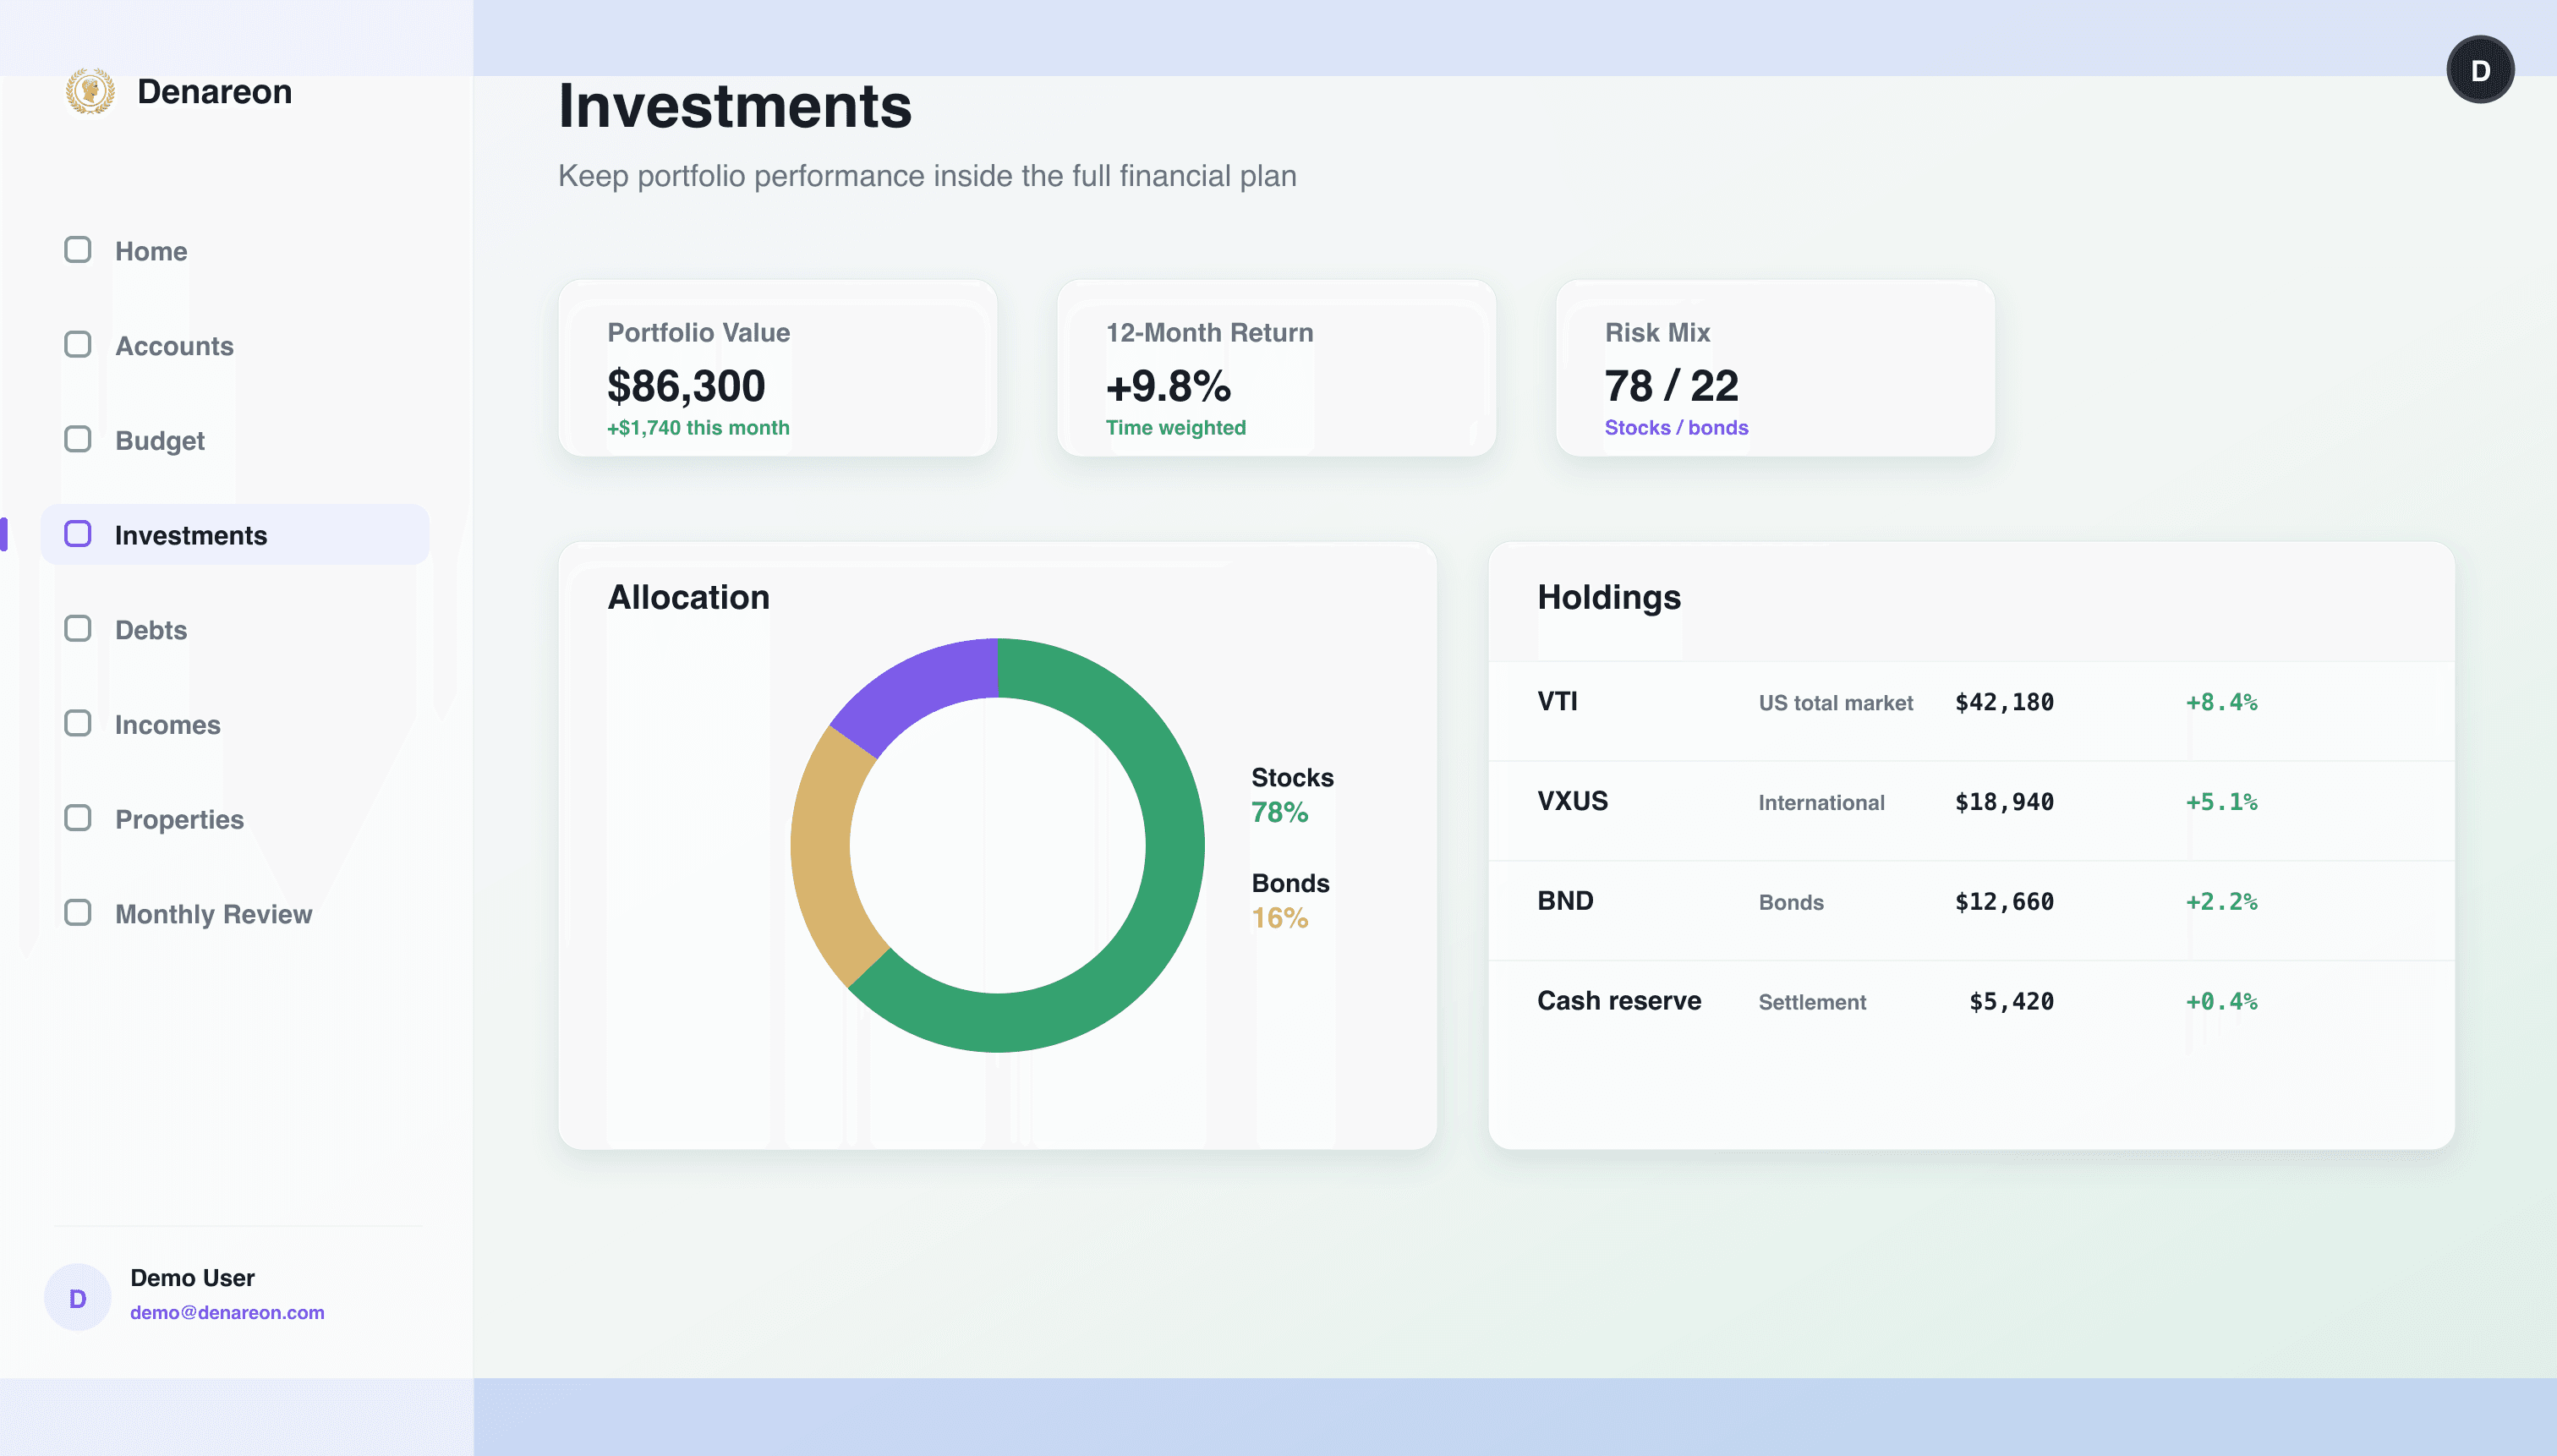Click the Stocks / bonds caption
Image resolution: width=2557 pixels, height=1456 pixels.
(1676, 428)
